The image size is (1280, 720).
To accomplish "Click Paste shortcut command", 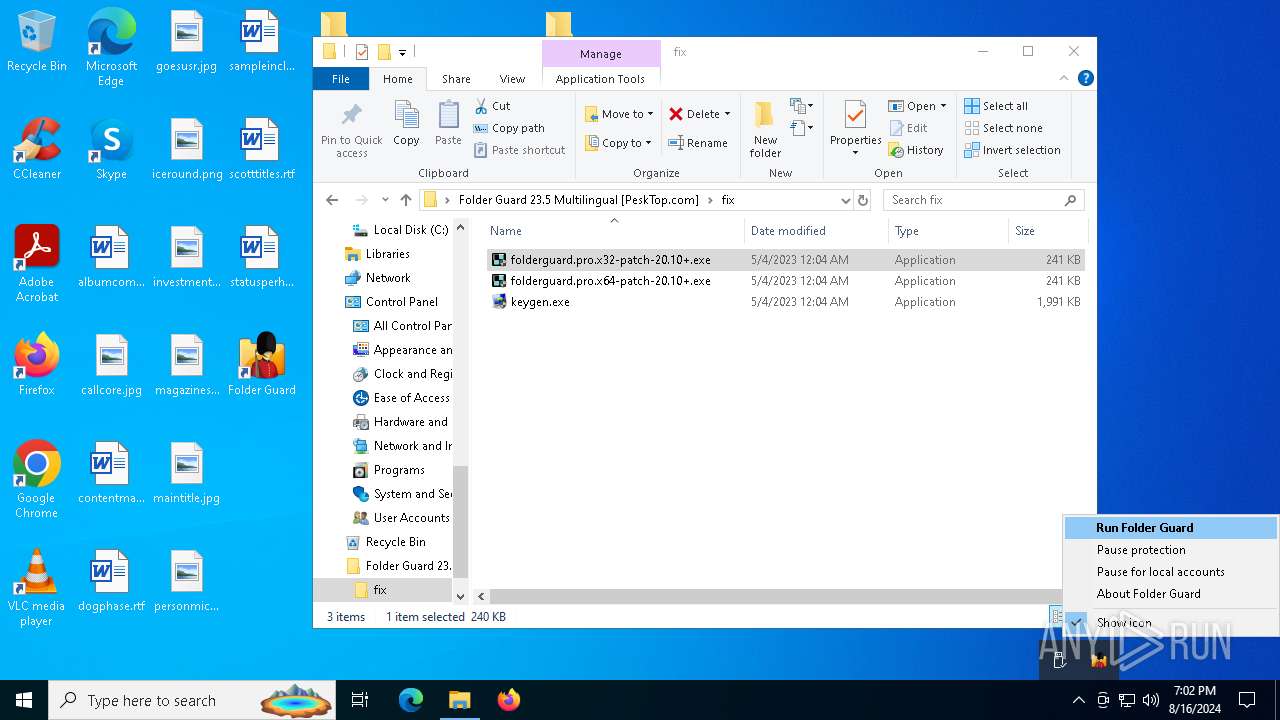I will click(519, 150).
